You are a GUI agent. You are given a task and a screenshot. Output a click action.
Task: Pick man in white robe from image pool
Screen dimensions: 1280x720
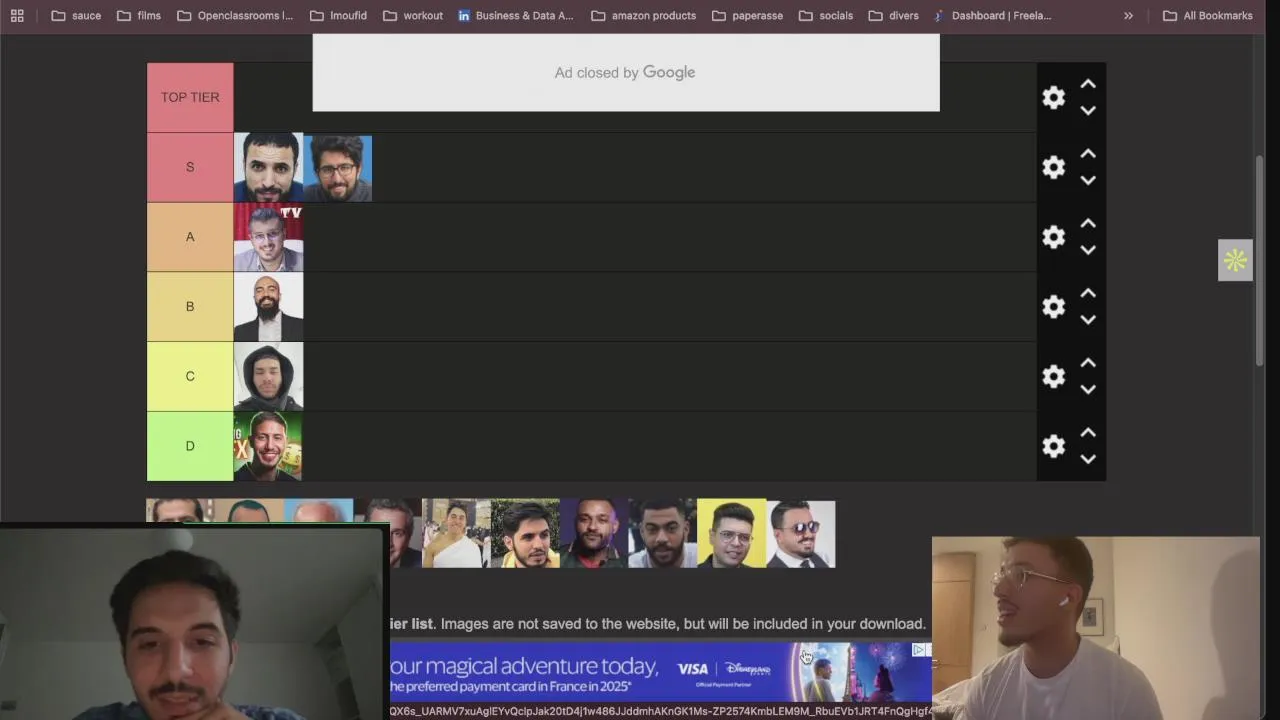tap(456, 533)
